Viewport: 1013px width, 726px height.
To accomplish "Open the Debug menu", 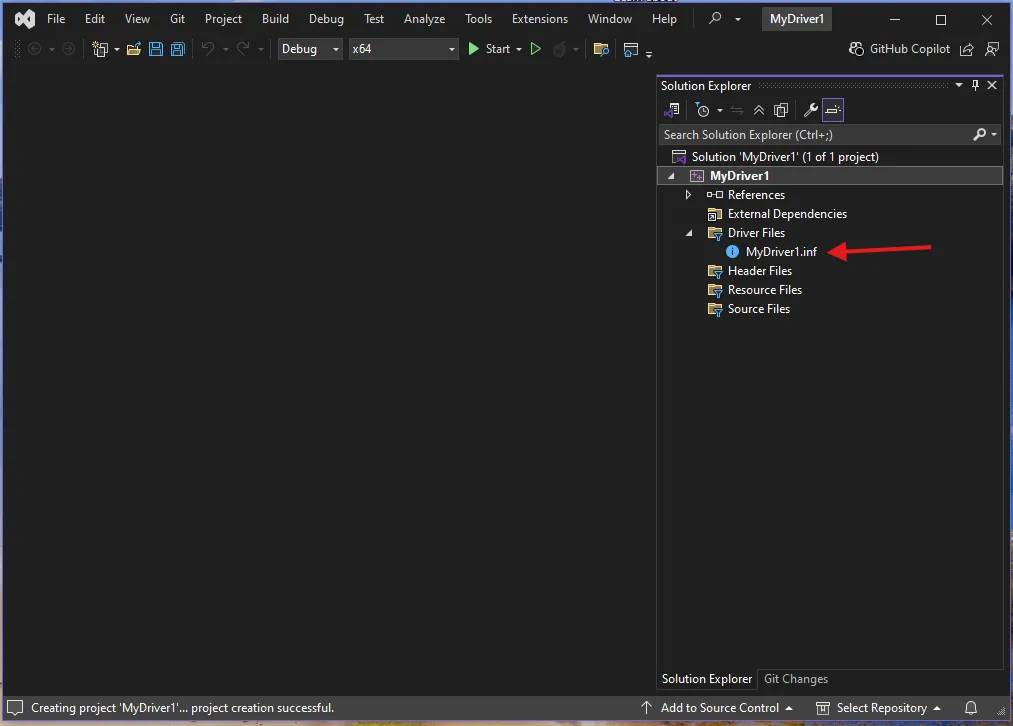I will coord(326,19).
